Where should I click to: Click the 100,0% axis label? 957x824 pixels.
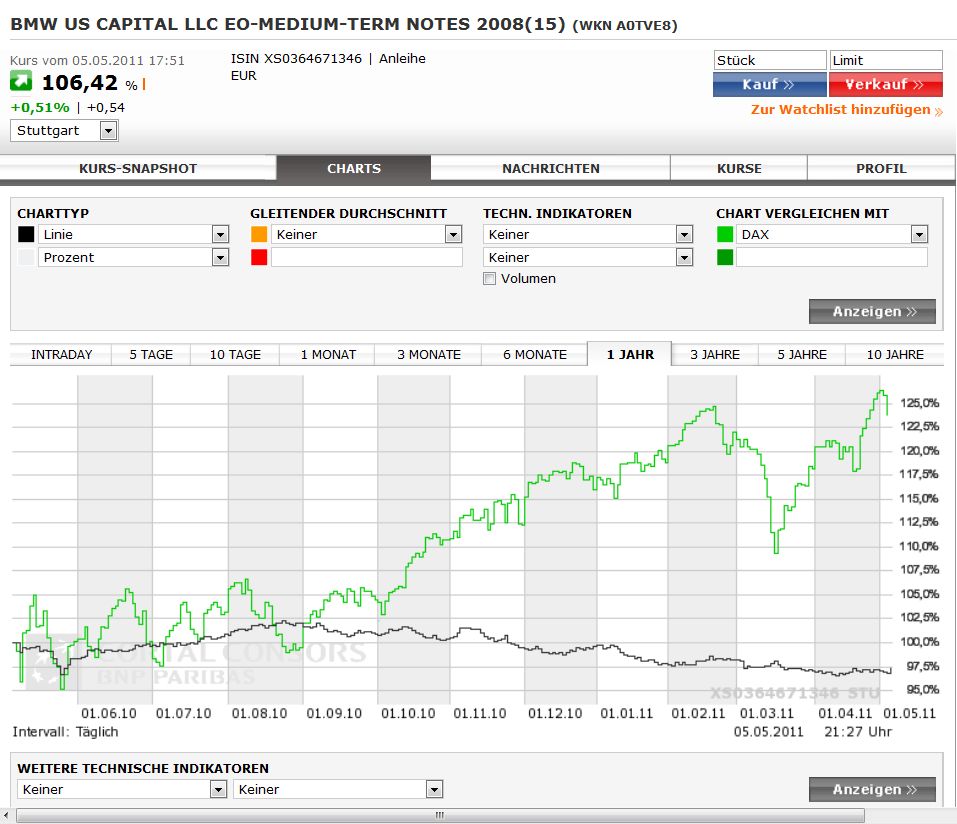[920, 641]
